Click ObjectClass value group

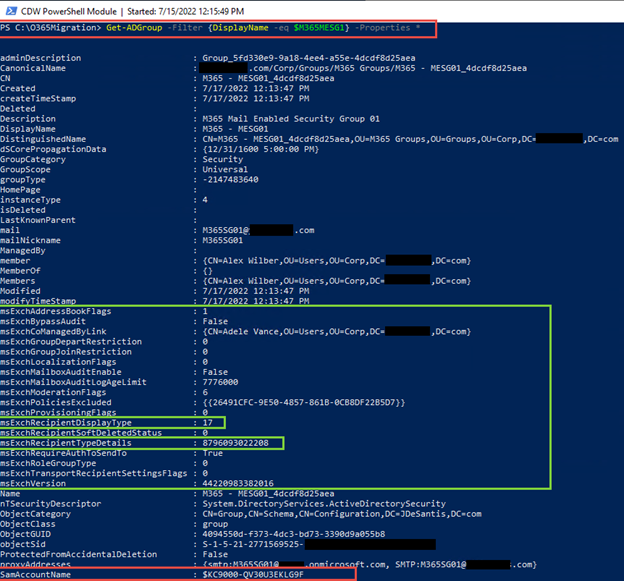point(215,524)
